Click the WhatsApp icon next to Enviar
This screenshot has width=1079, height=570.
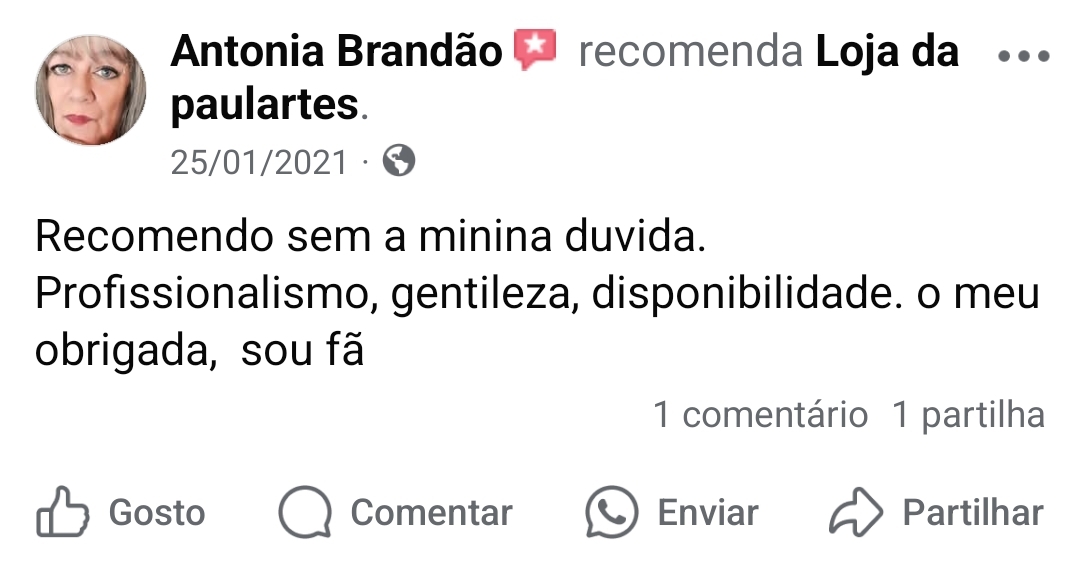tap(611, 513)
